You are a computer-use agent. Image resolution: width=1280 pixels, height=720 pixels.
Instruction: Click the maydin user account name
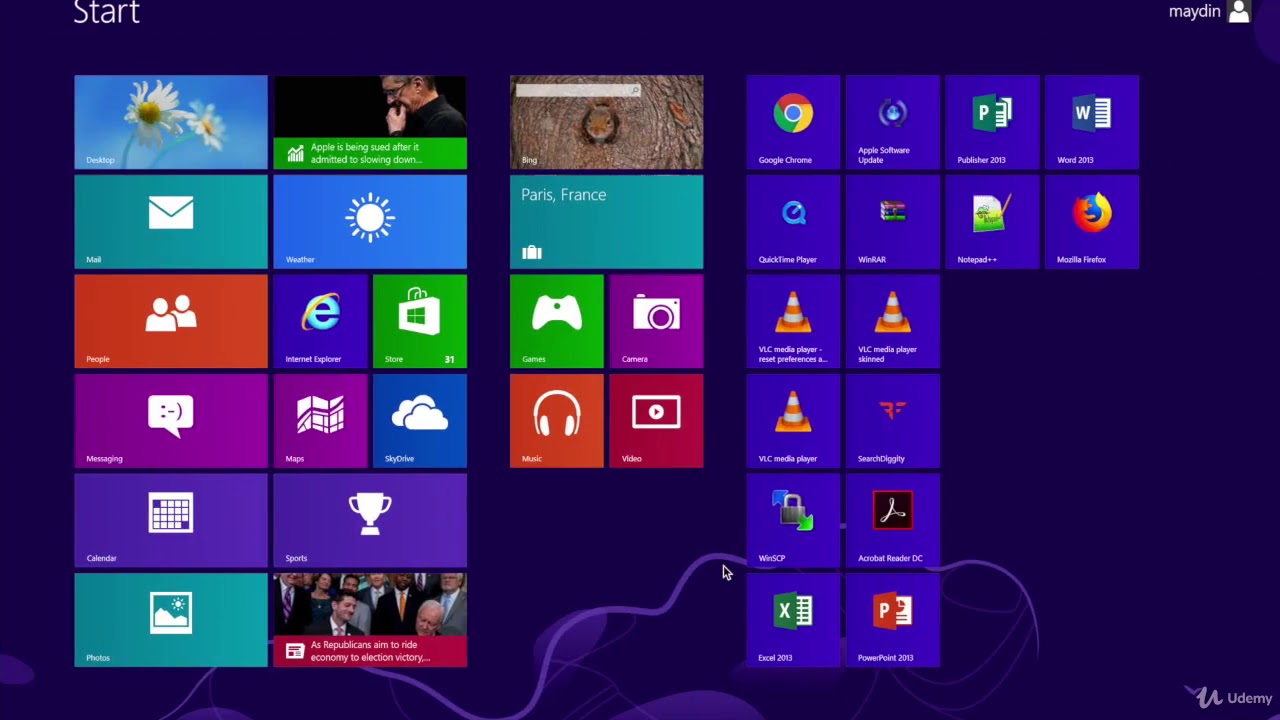click(x=1195, y=12)
